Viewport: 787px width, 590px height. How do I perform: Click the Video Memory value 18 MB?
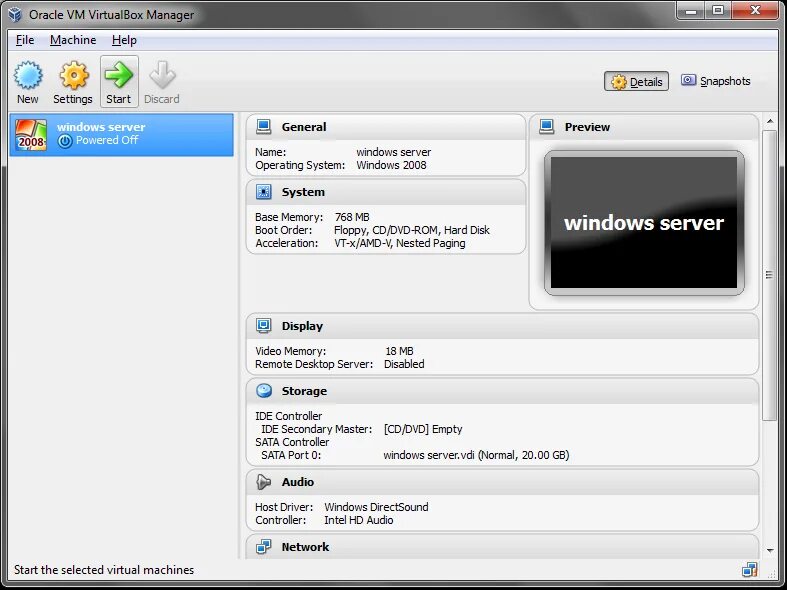(x=399, y=351)
